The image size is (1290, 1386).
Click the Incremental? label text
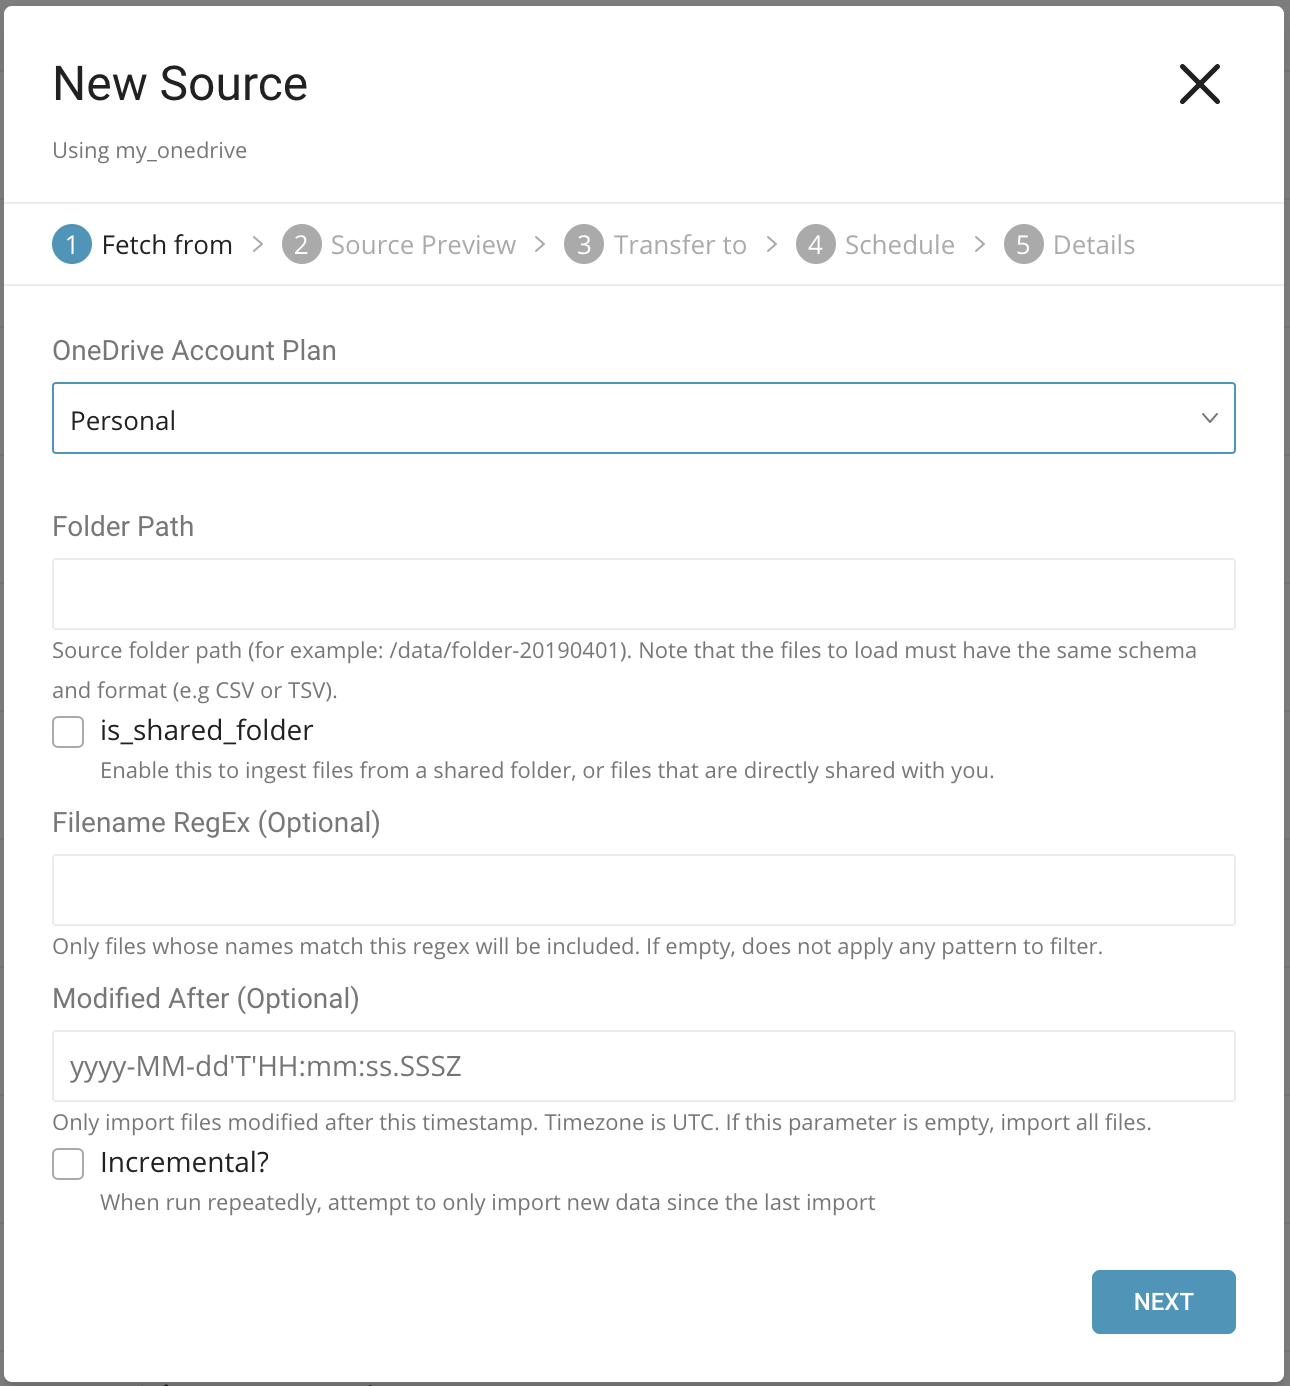pos(185,1163)
